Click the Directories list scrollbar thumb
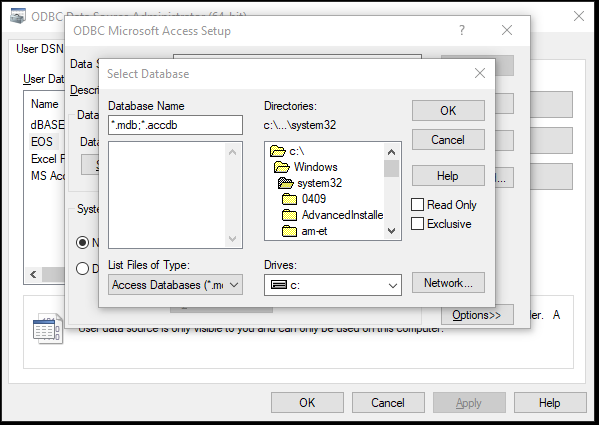Viewport: 599px width, 425px height. tap(391, 168)
